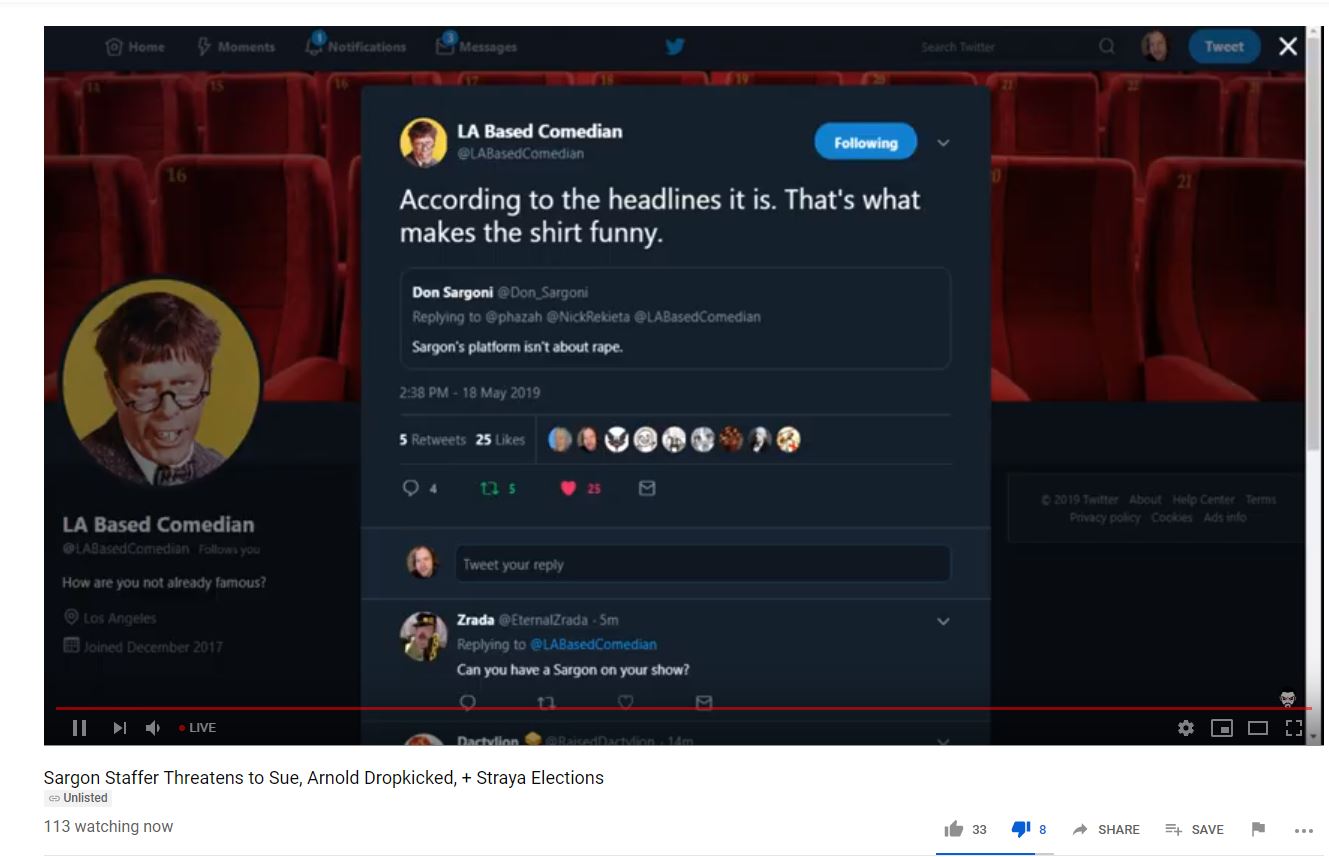
Task: Click the small reply avatar beside reply box
Action: (422, 563)
